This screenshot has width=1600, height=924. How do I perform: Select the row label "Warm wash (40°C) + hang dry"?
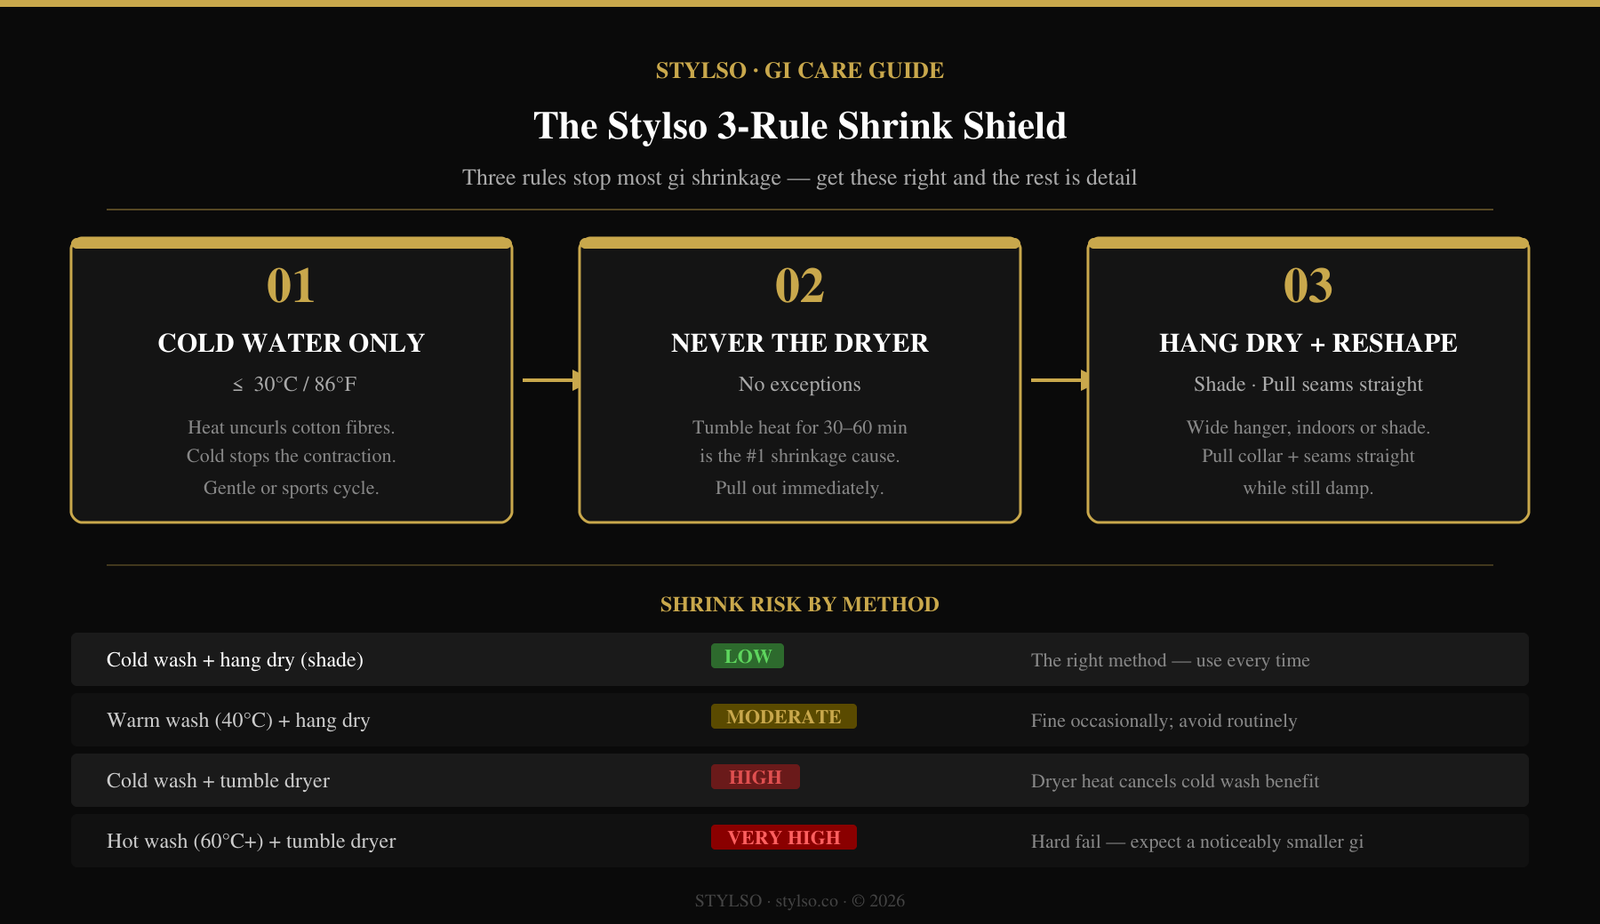tap(238, 720)
